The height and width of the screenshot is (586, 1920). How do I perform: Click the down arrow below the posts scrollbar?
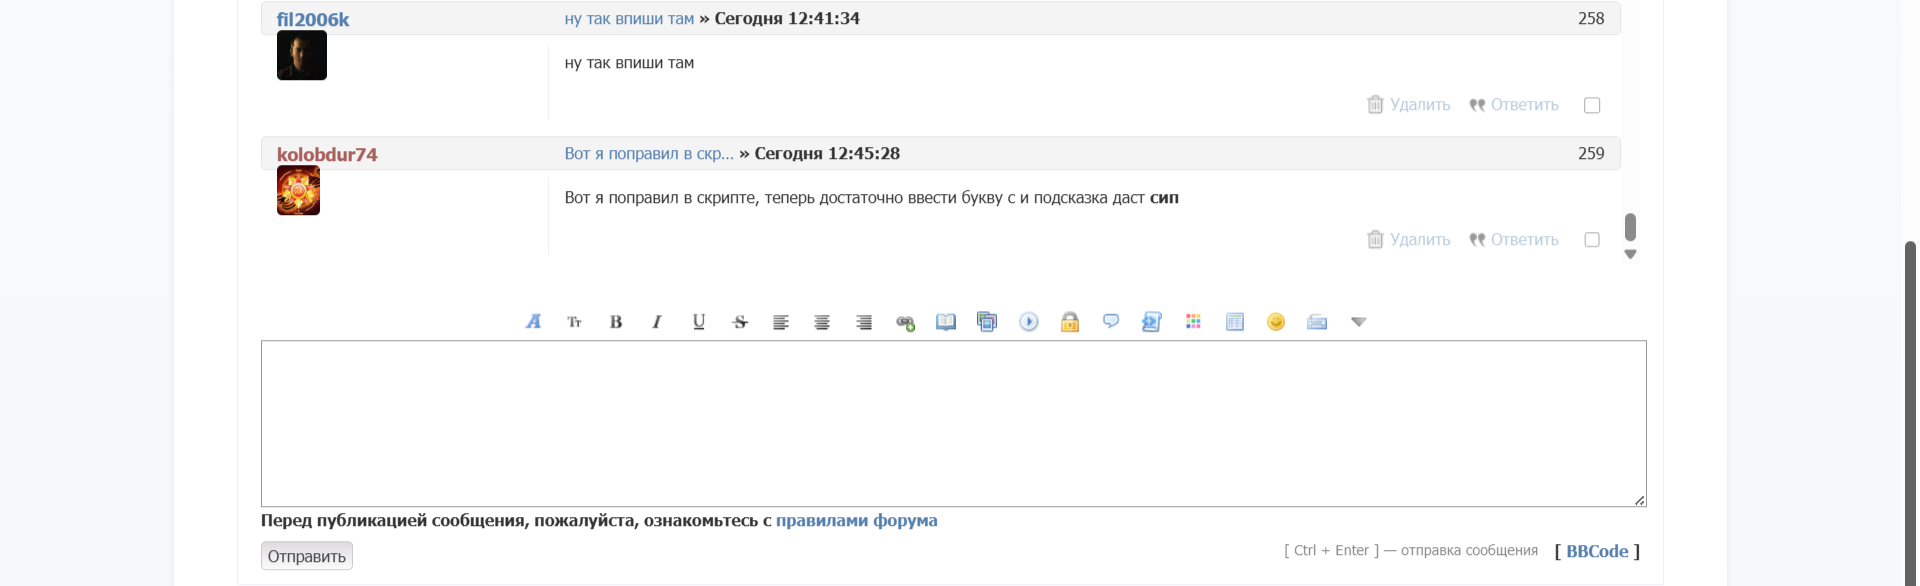tap(1630, 255)
